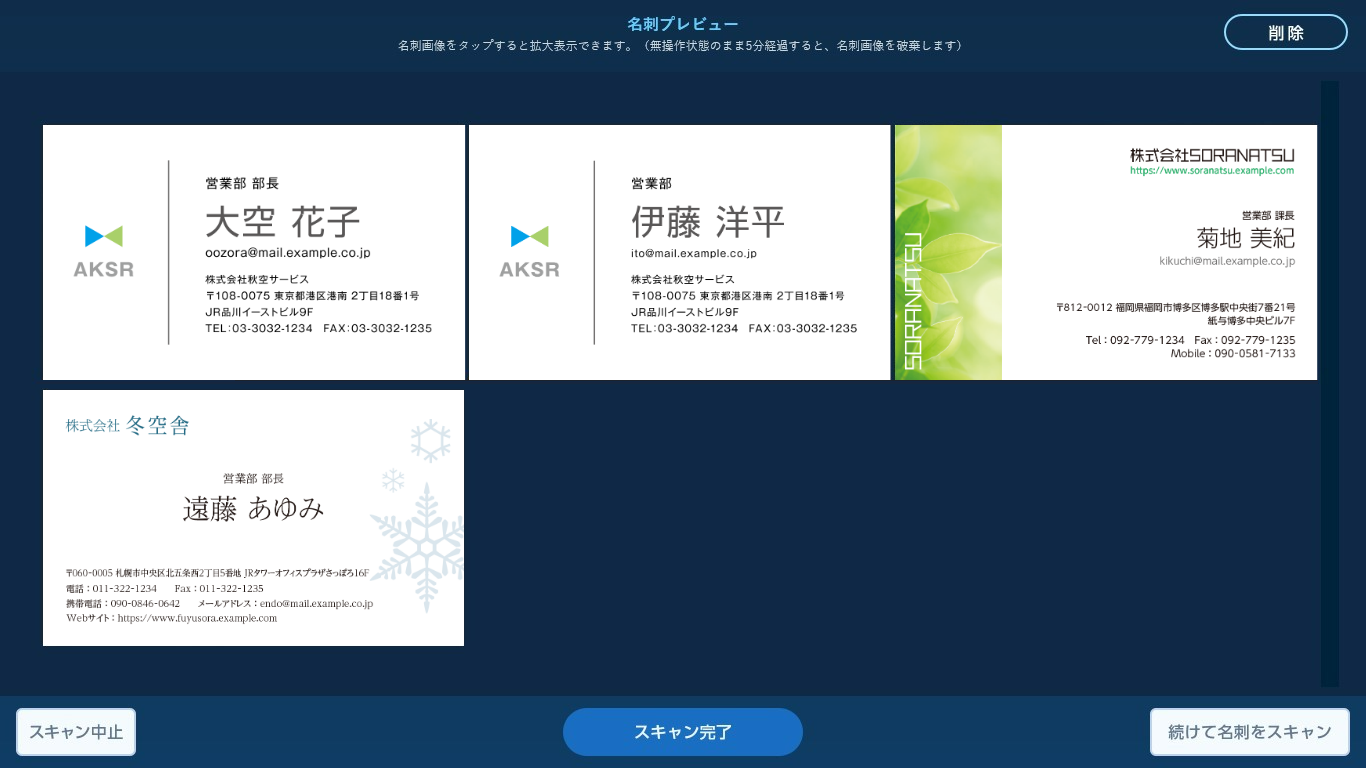Tap the oozora@mail.example.co.jp email address

288,253
